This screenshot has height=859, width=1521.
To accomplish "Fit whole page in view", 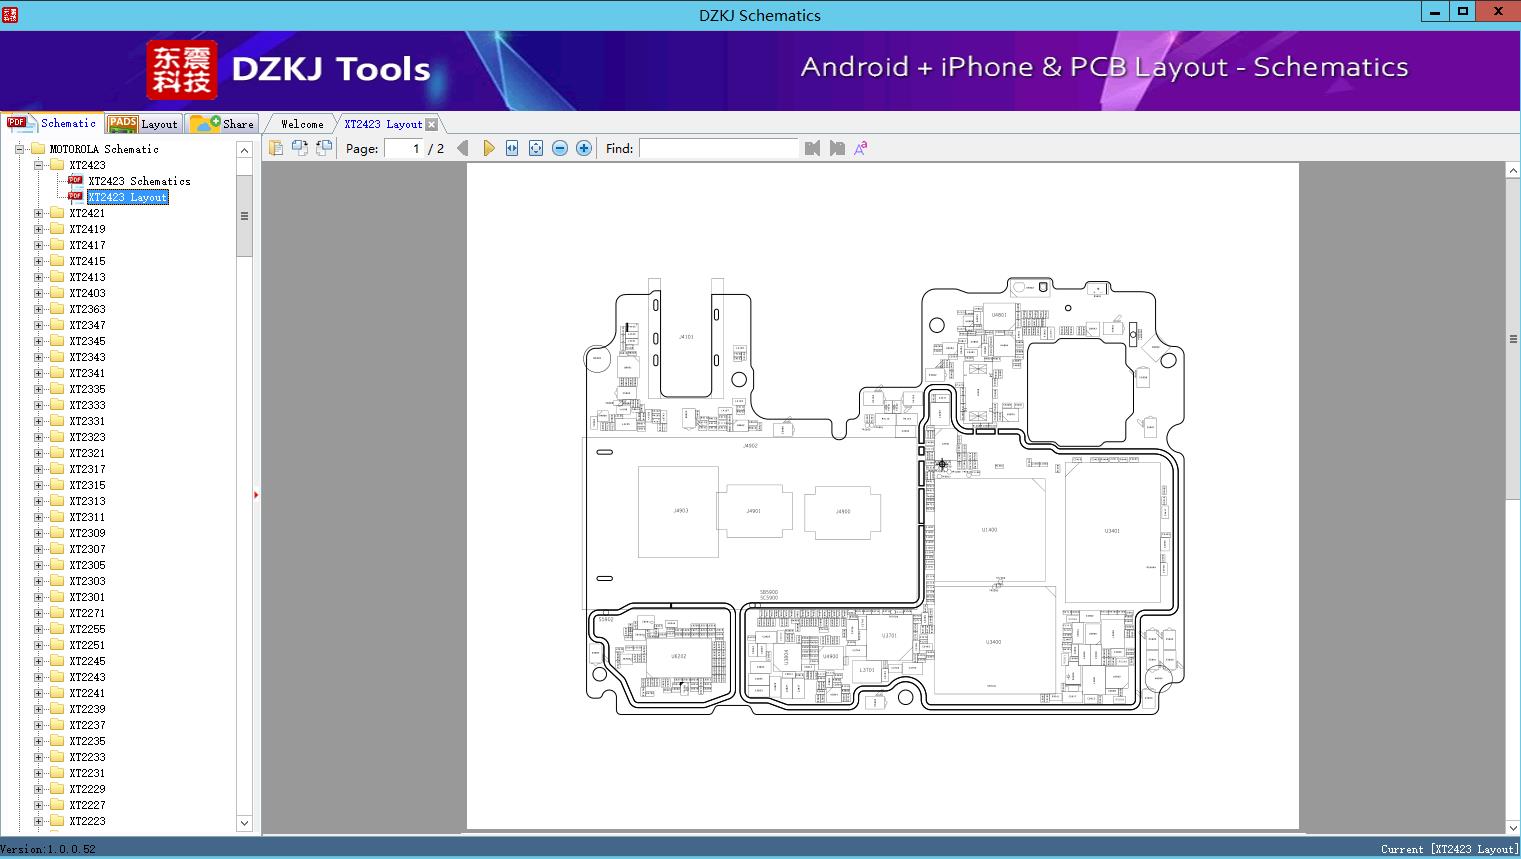I will 536,148.
